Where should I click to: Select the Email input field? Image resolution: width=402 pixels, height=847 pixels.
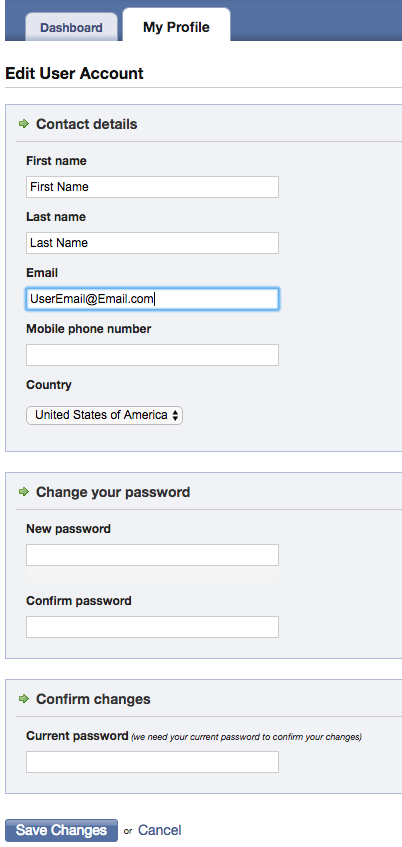click(x=152, y=299)
